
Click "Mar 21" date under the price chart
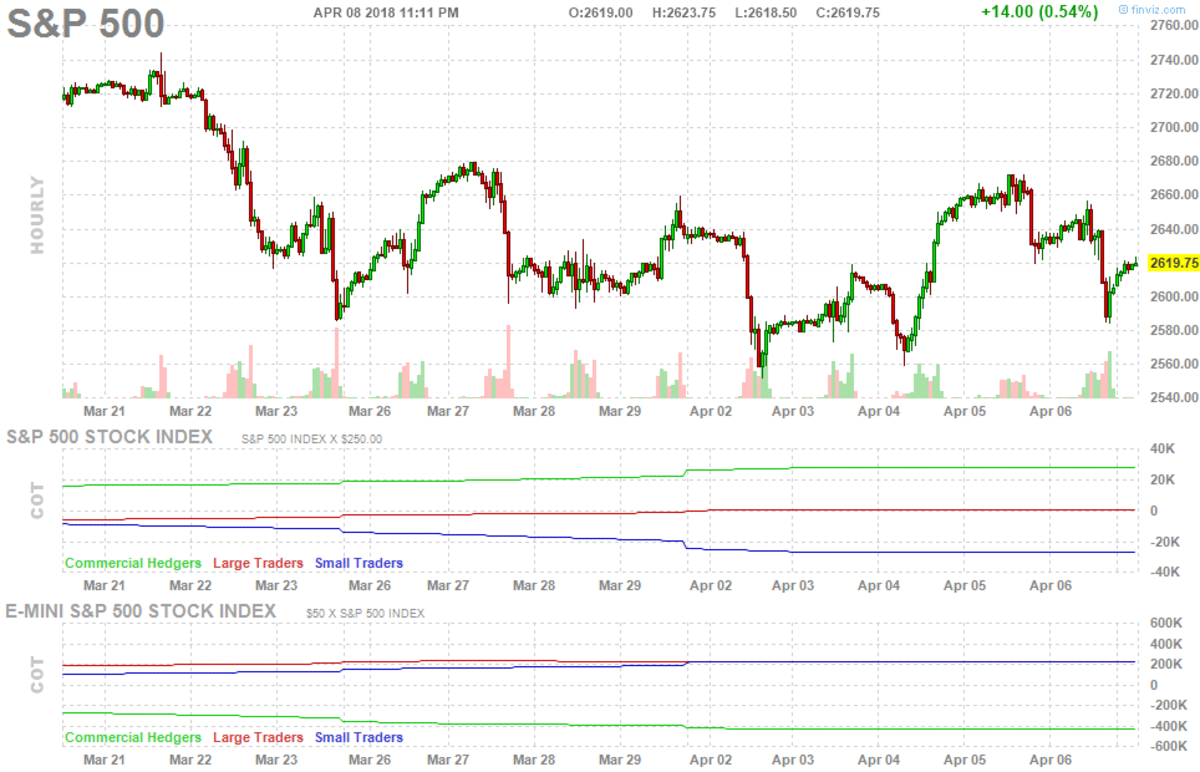pos(104,411)
